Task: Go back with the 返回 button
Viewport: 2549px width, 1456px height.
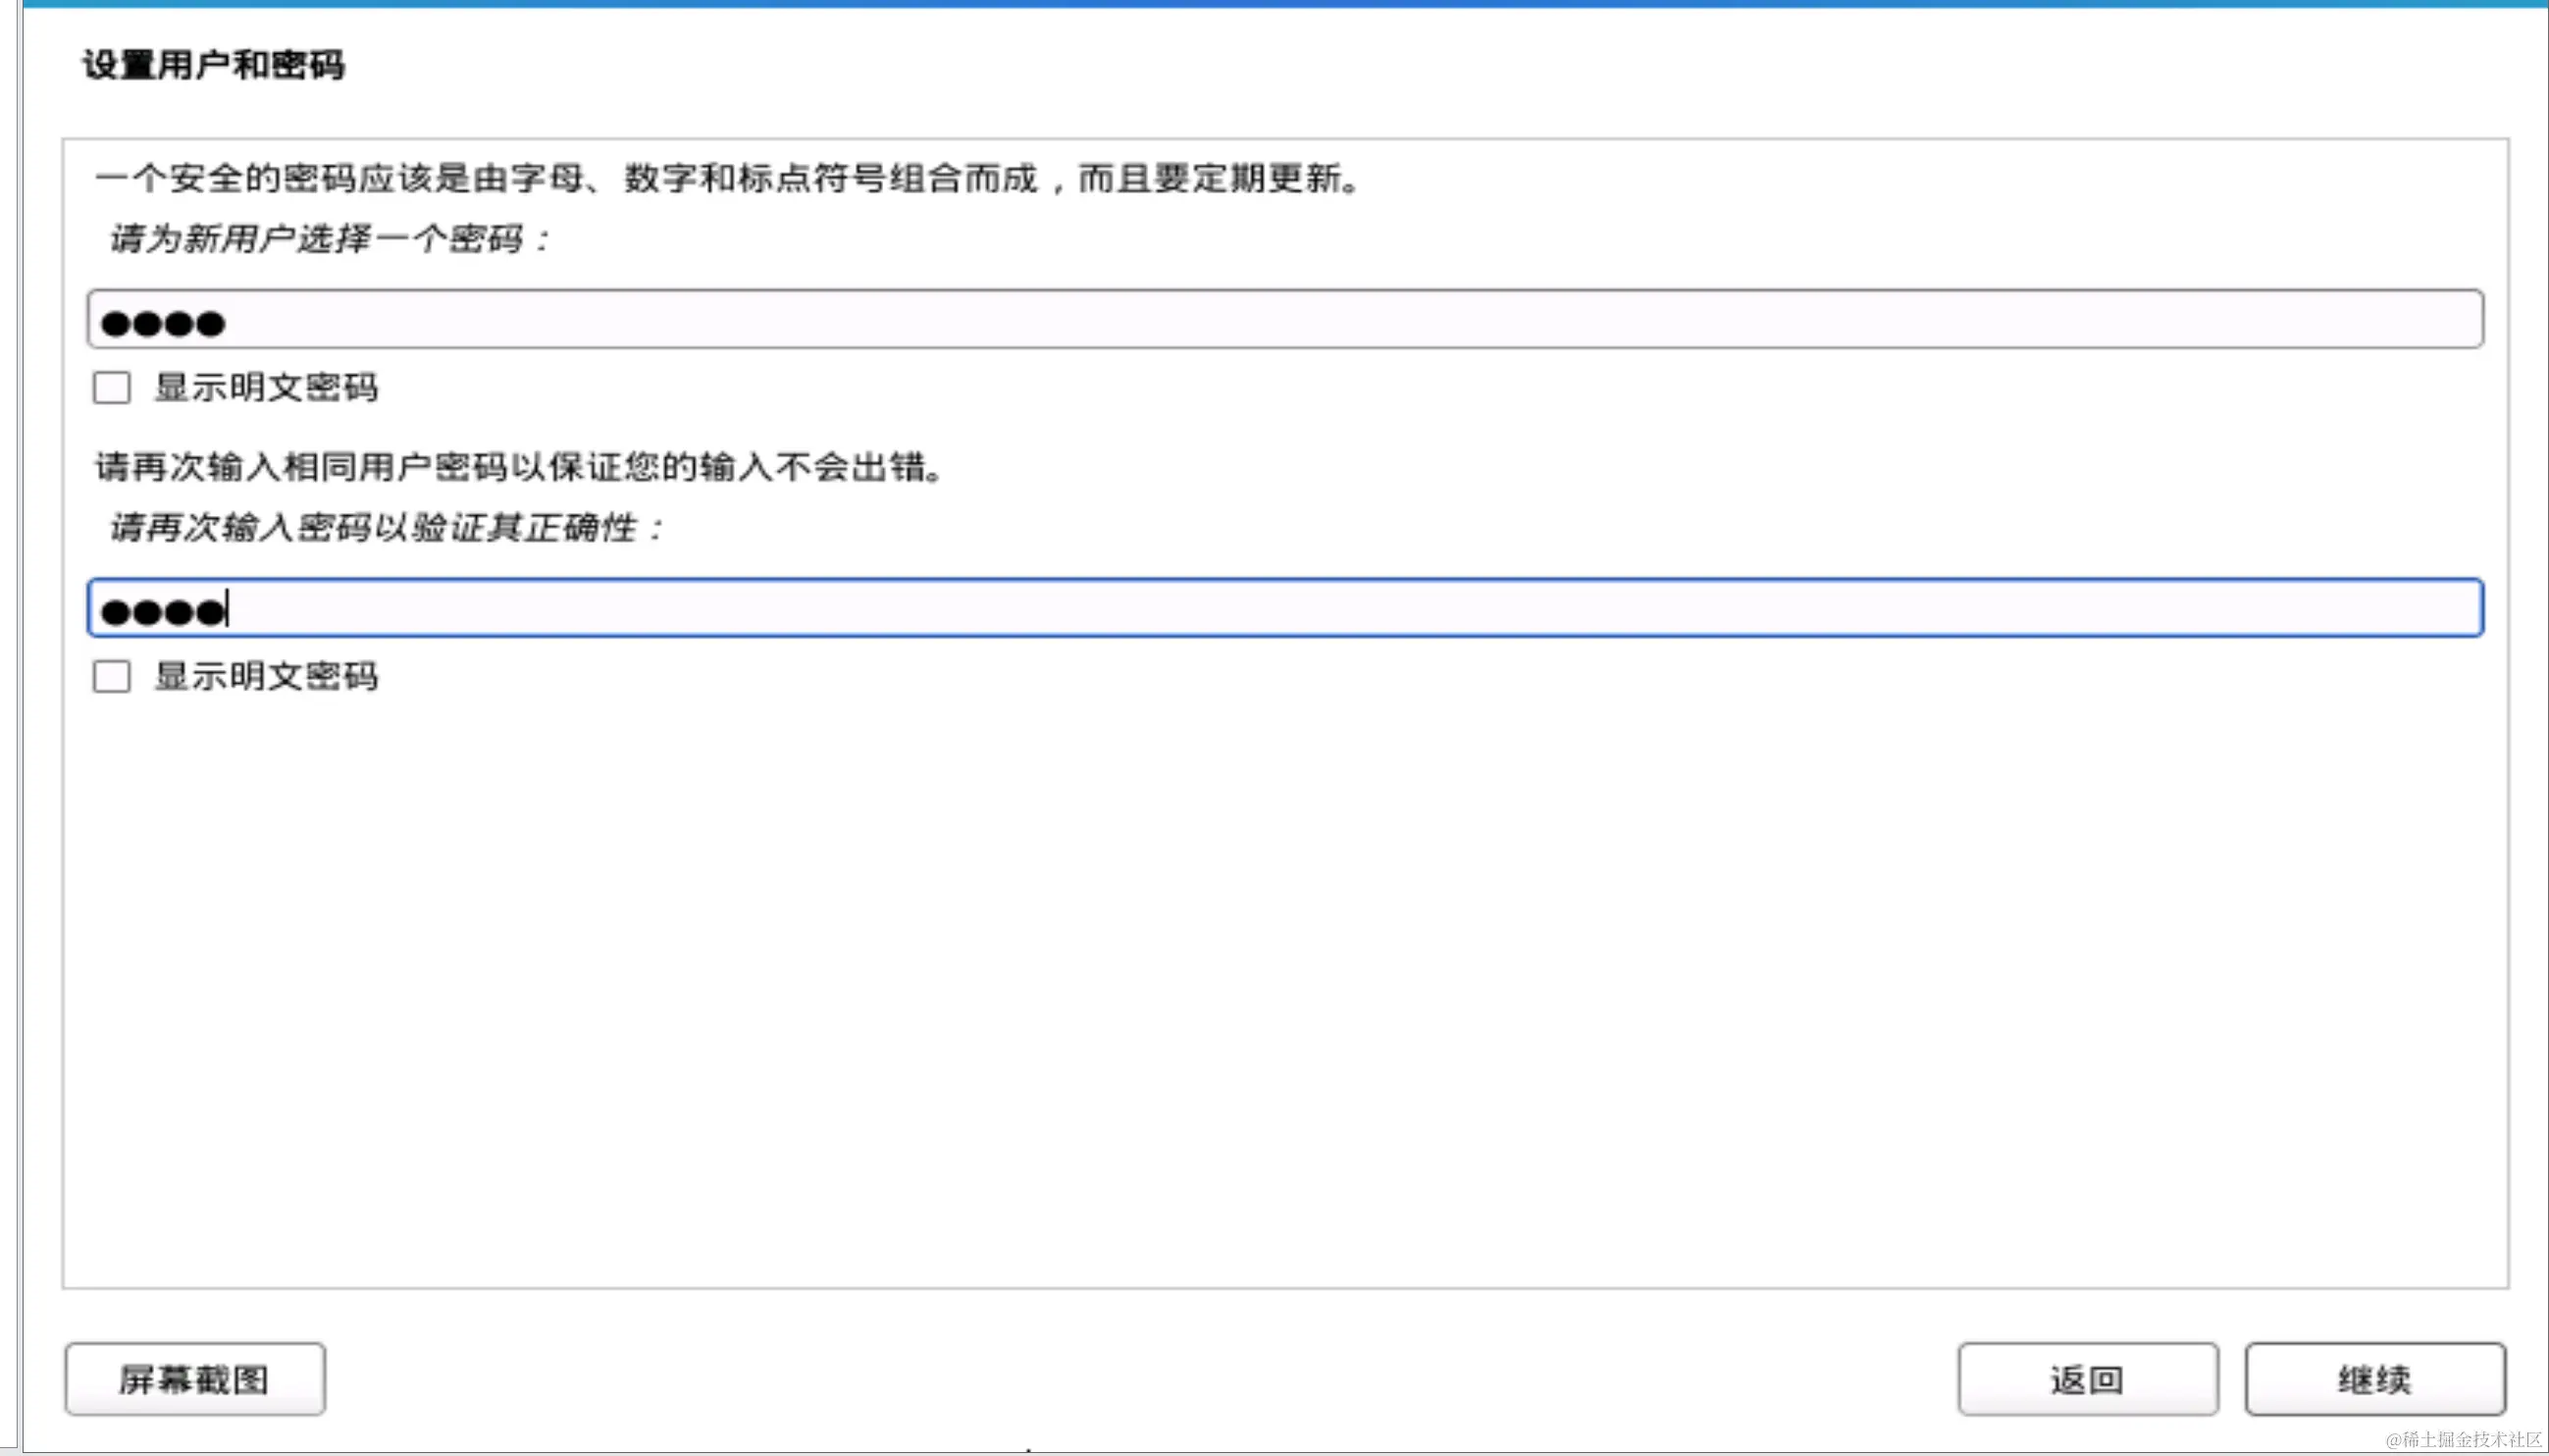Action: click(x=2087, y=1379)
